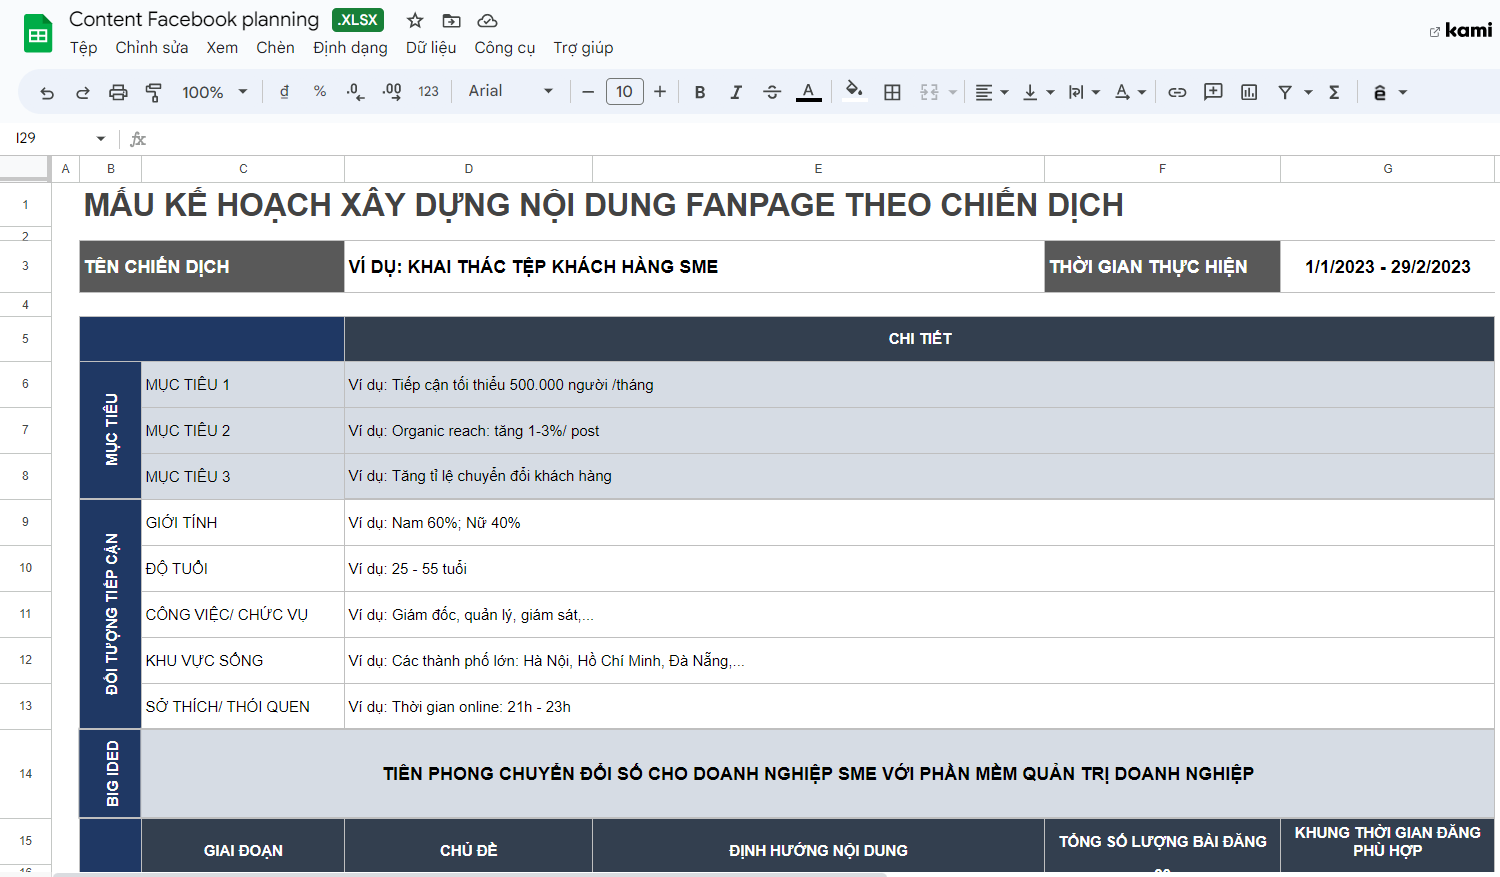The width and height of the screenshot is (1500, 877).
Task: Toggle bold formatting
Action: pos(700,92)
